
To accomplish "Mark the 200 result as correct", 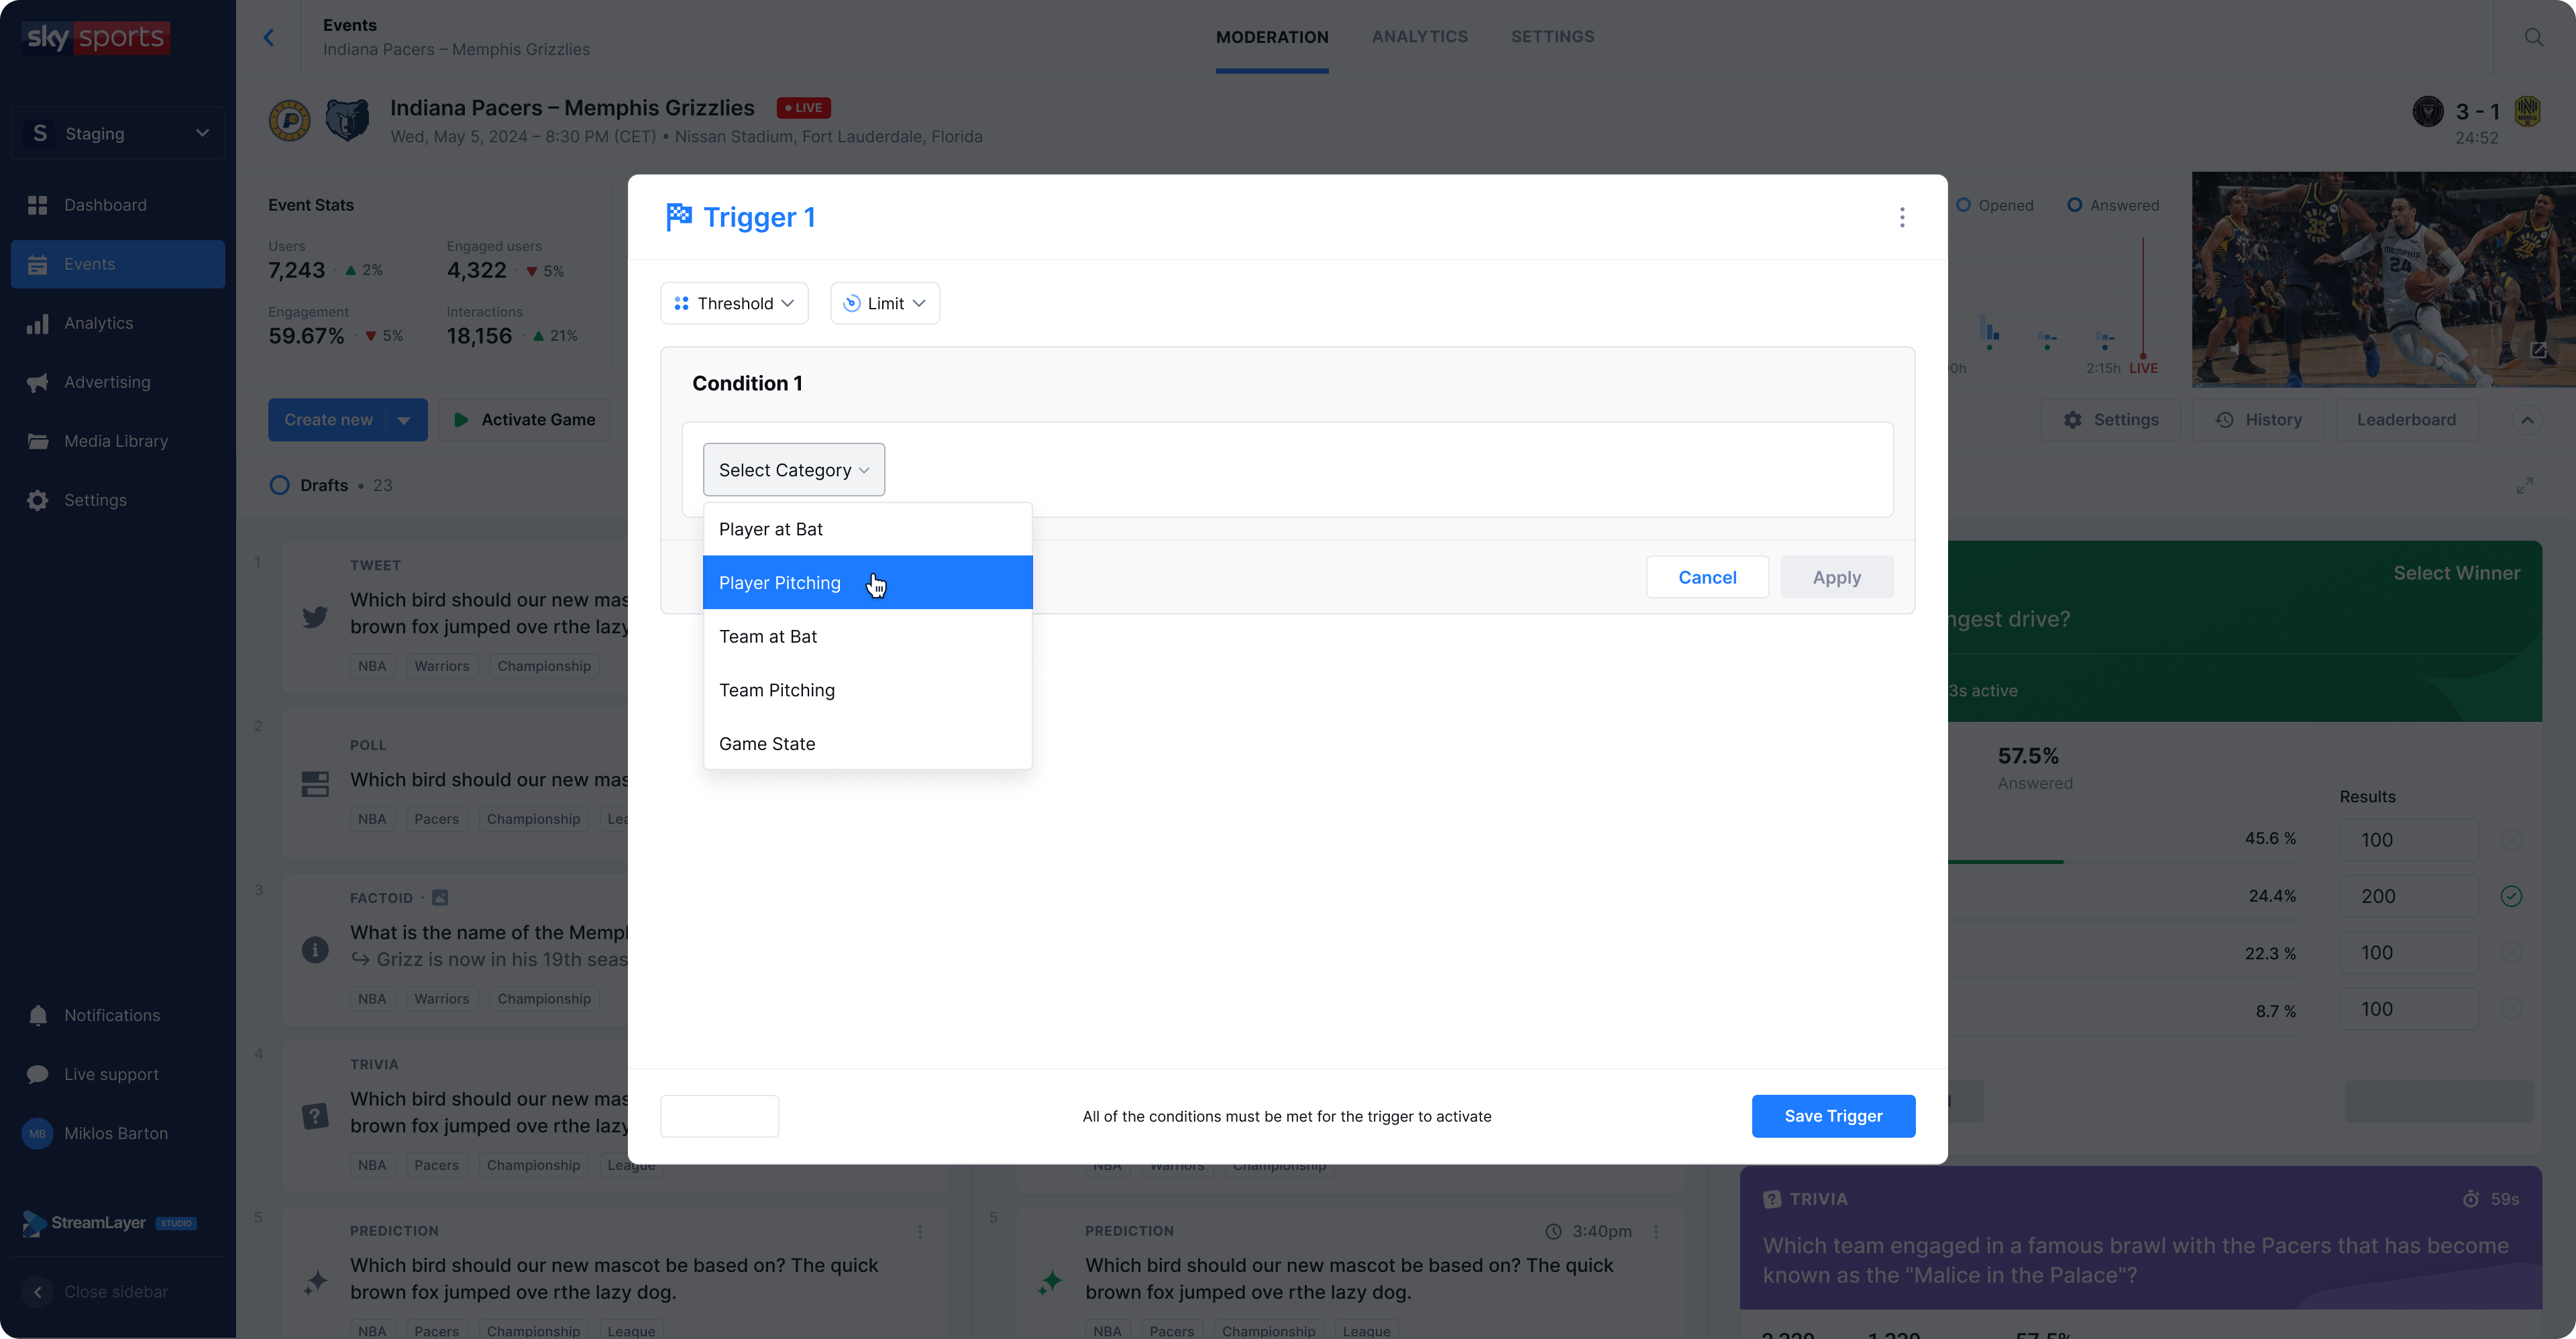I will pos(2511,896).
